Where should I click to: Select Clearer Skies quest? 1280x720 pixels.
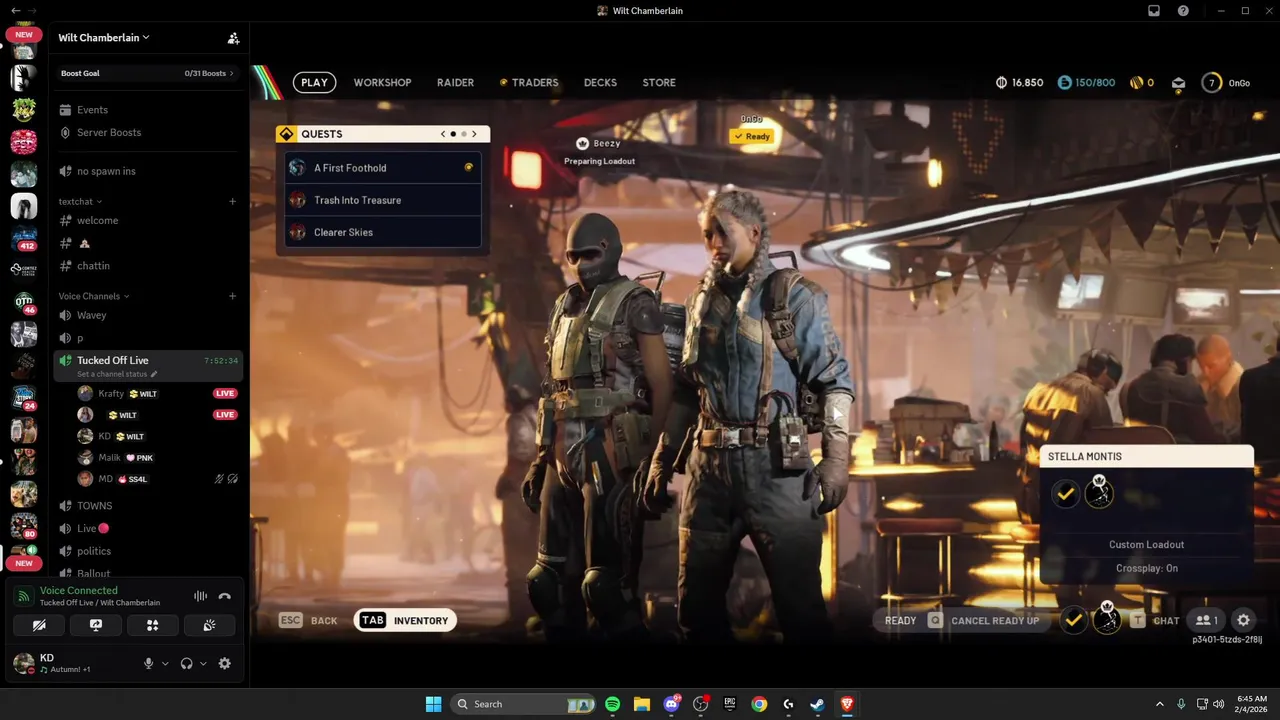[x=383, y=232]
